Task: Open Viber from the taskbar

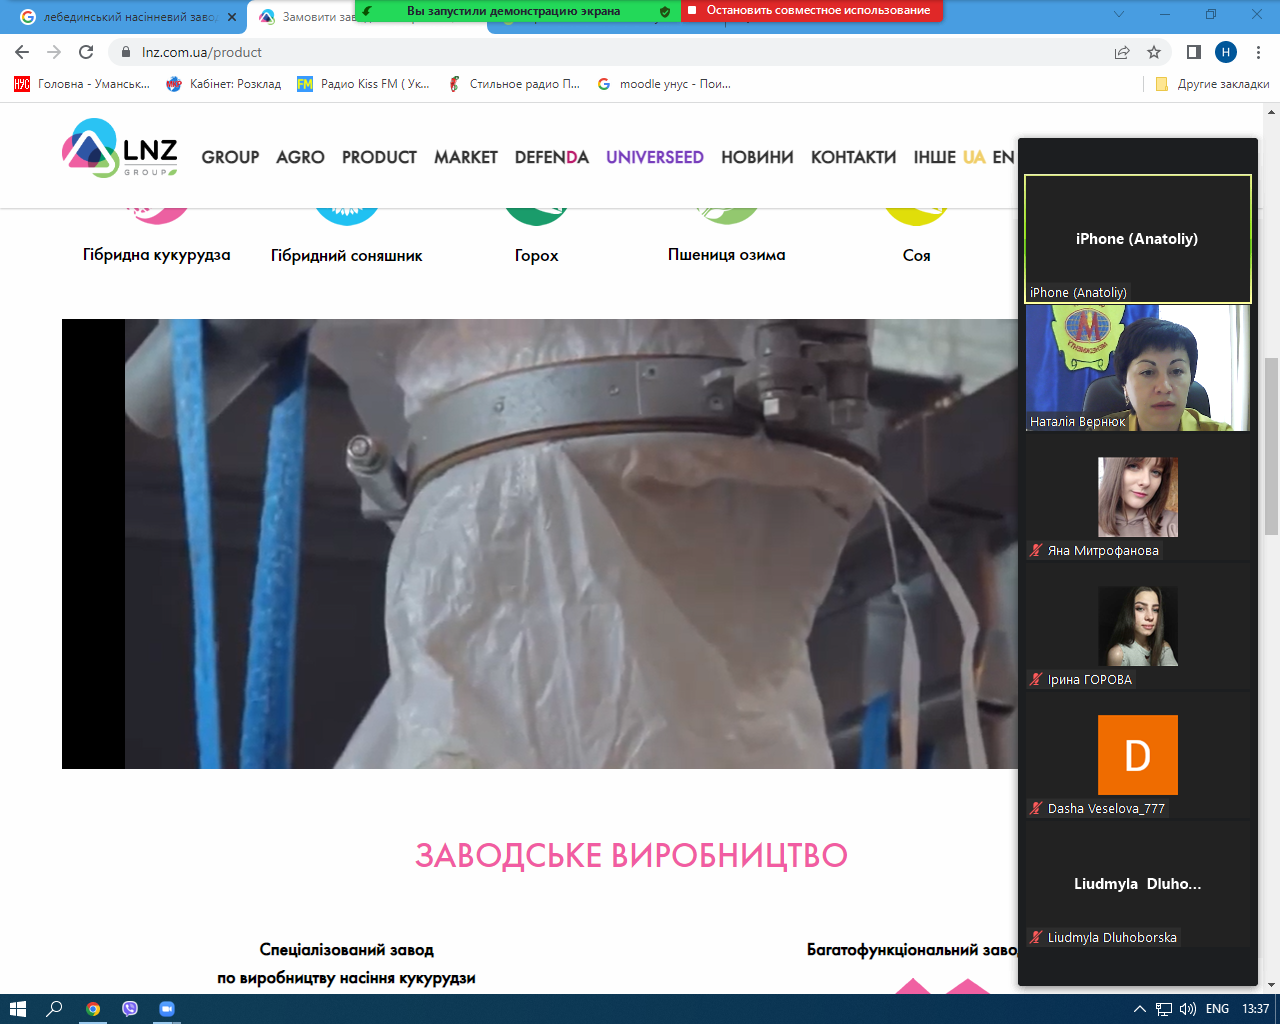Action: (130, 1009)
